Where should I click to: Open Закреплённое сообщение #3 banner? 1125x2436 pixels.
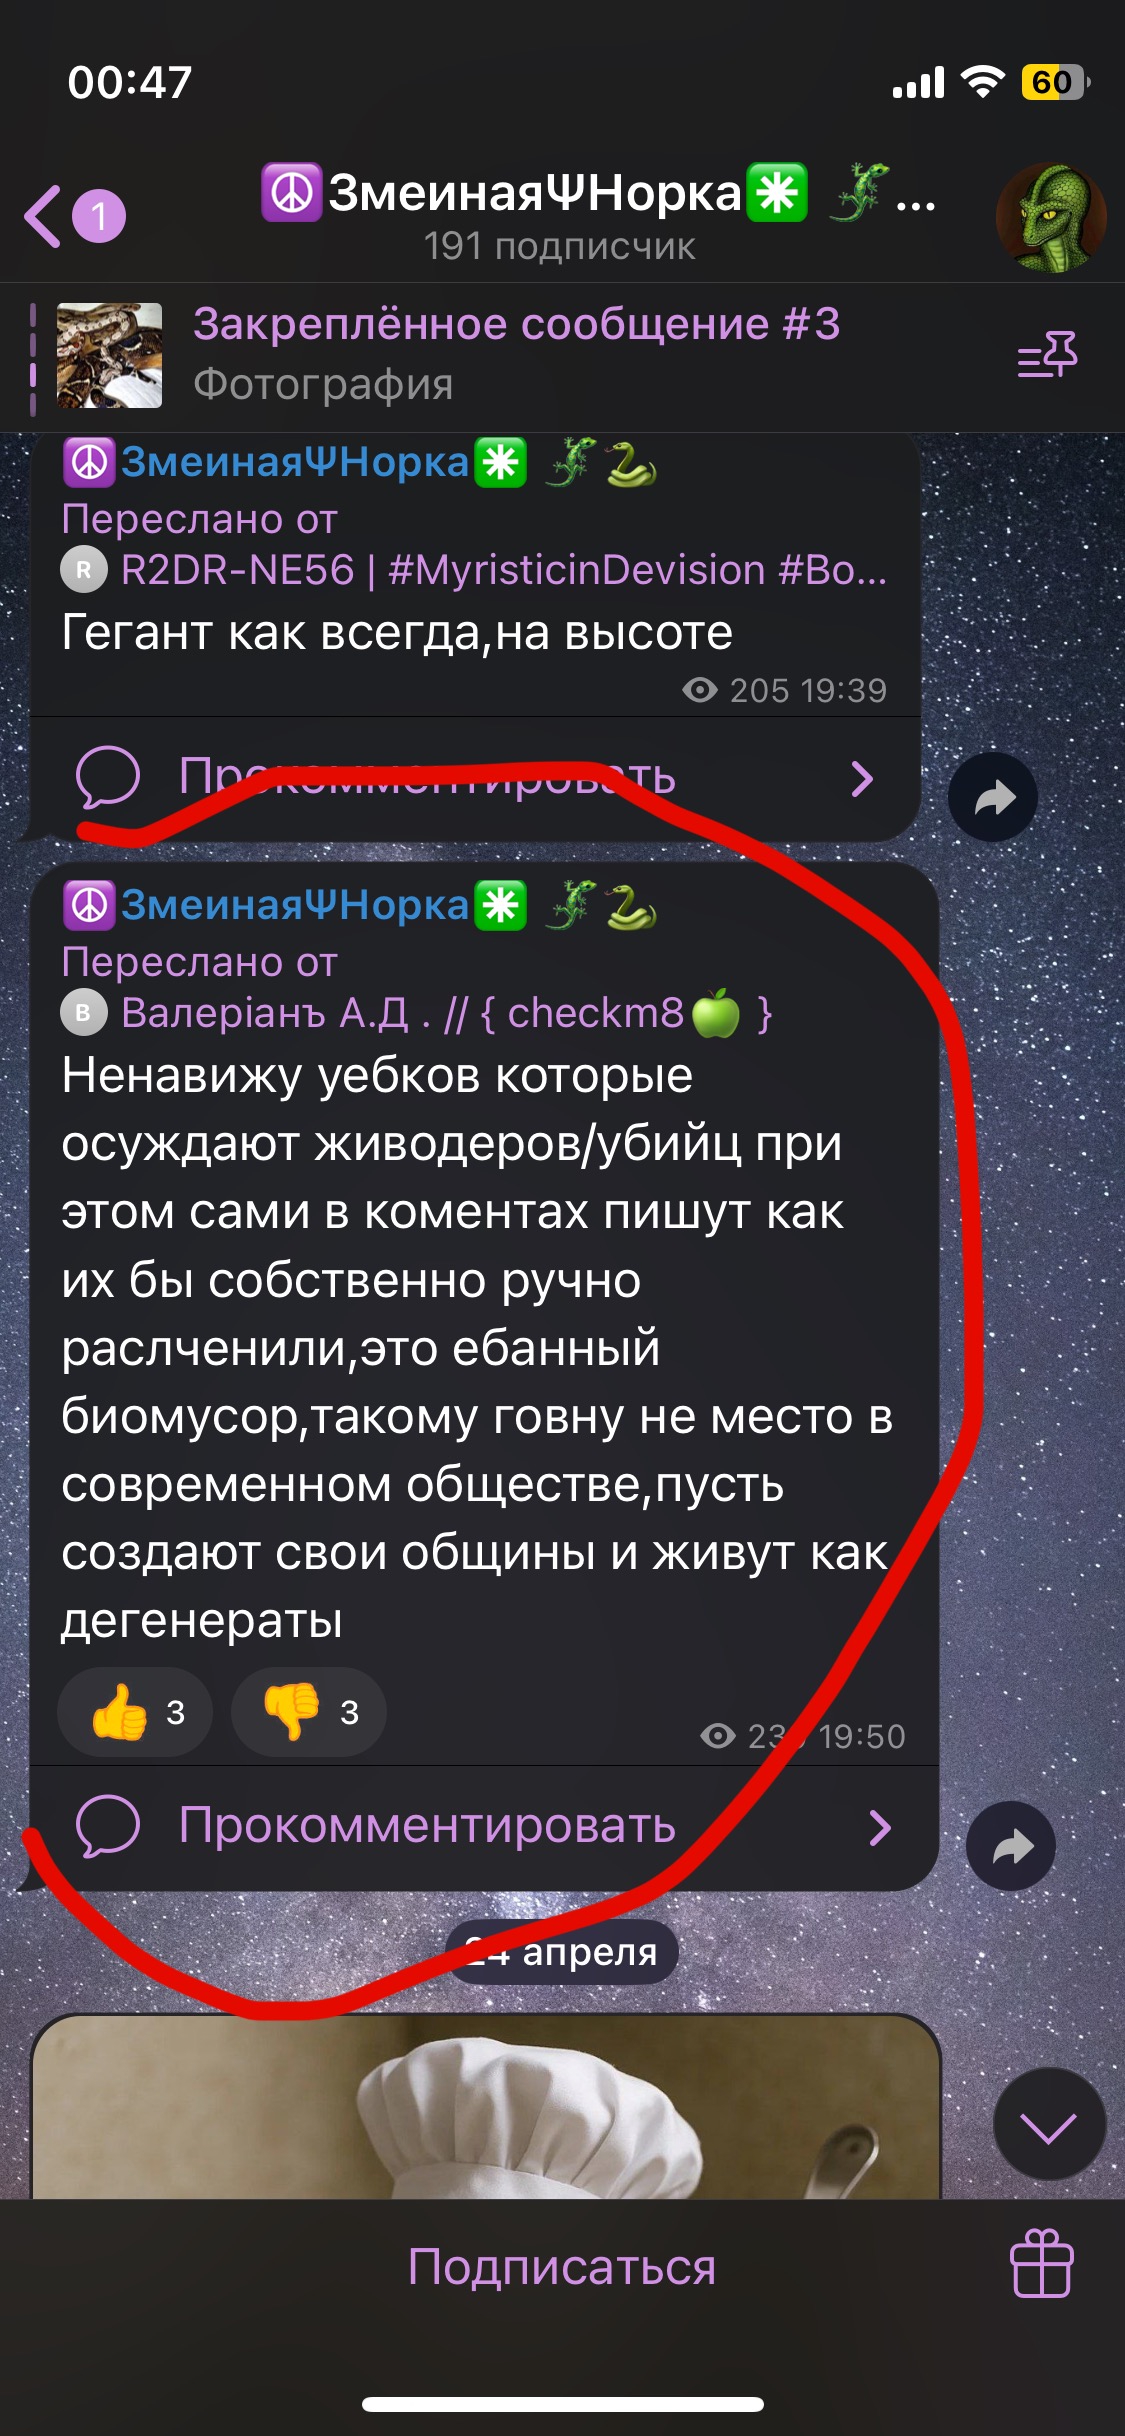pos(516,354)
